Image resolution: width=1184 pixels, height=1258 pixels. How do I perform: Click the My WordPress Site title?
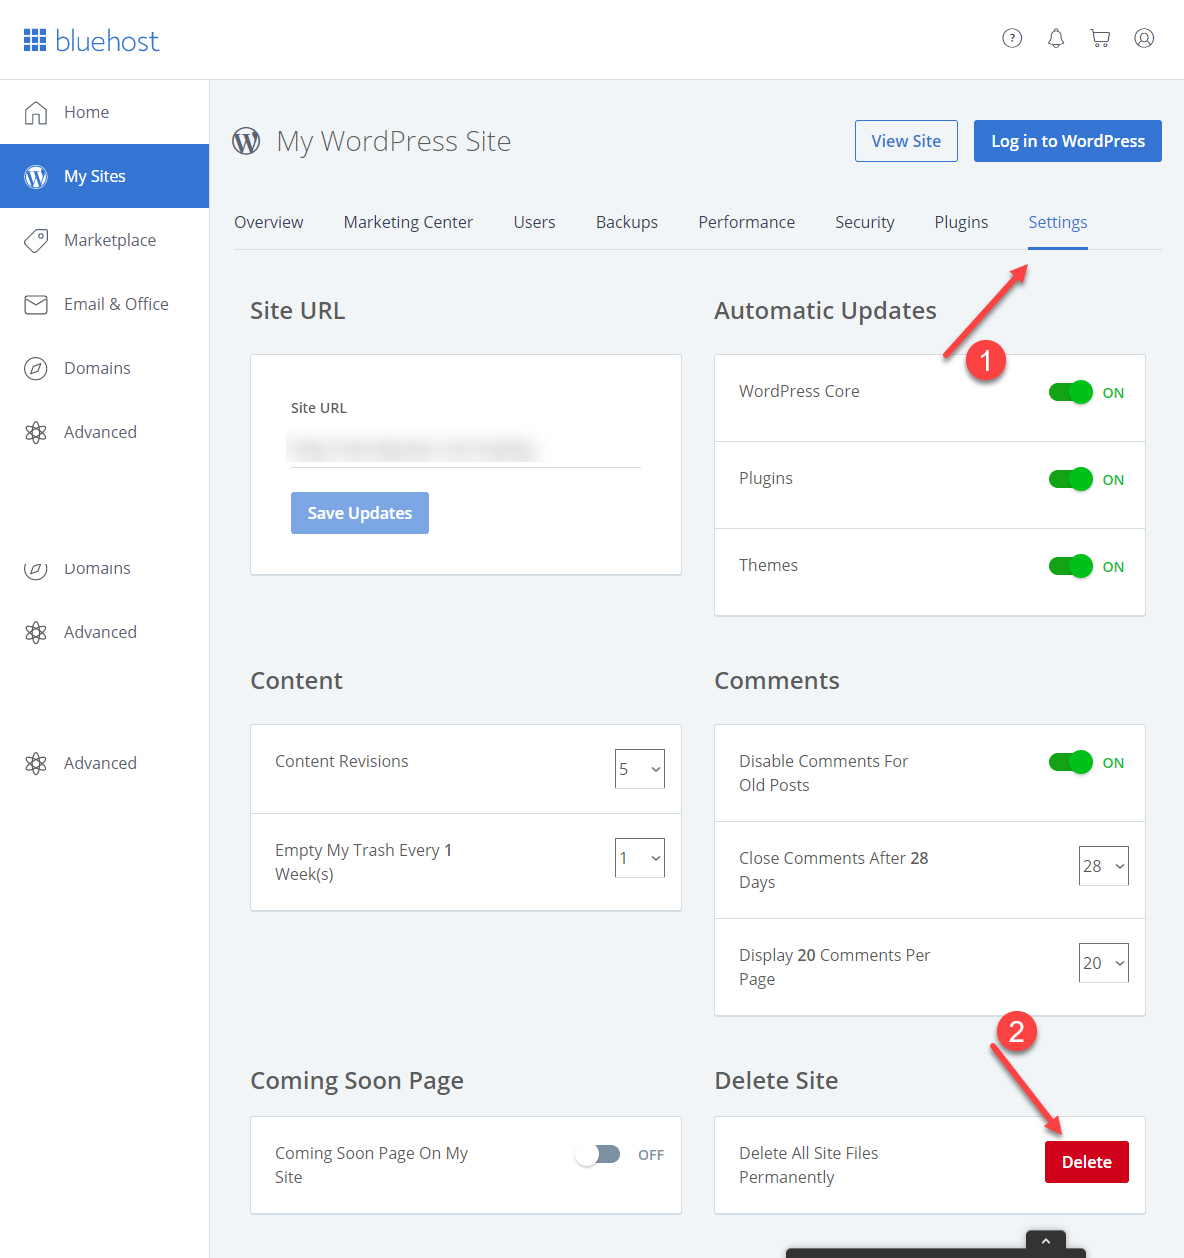pos(394,141)
